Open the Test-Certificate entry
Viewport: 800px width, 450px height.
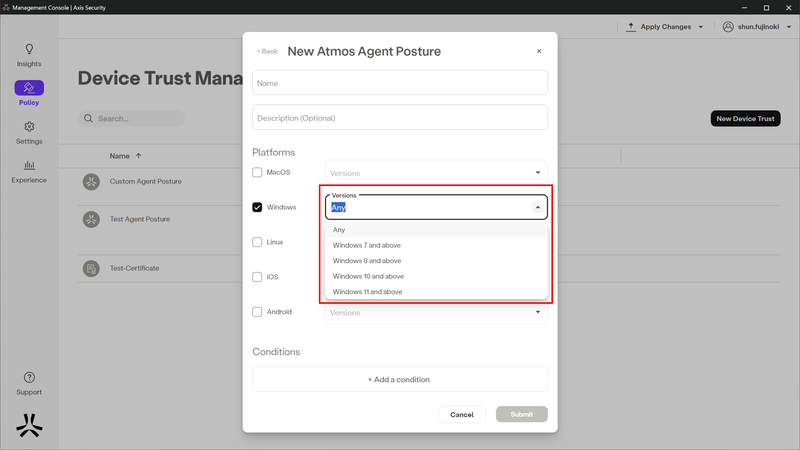pos(134,268)
